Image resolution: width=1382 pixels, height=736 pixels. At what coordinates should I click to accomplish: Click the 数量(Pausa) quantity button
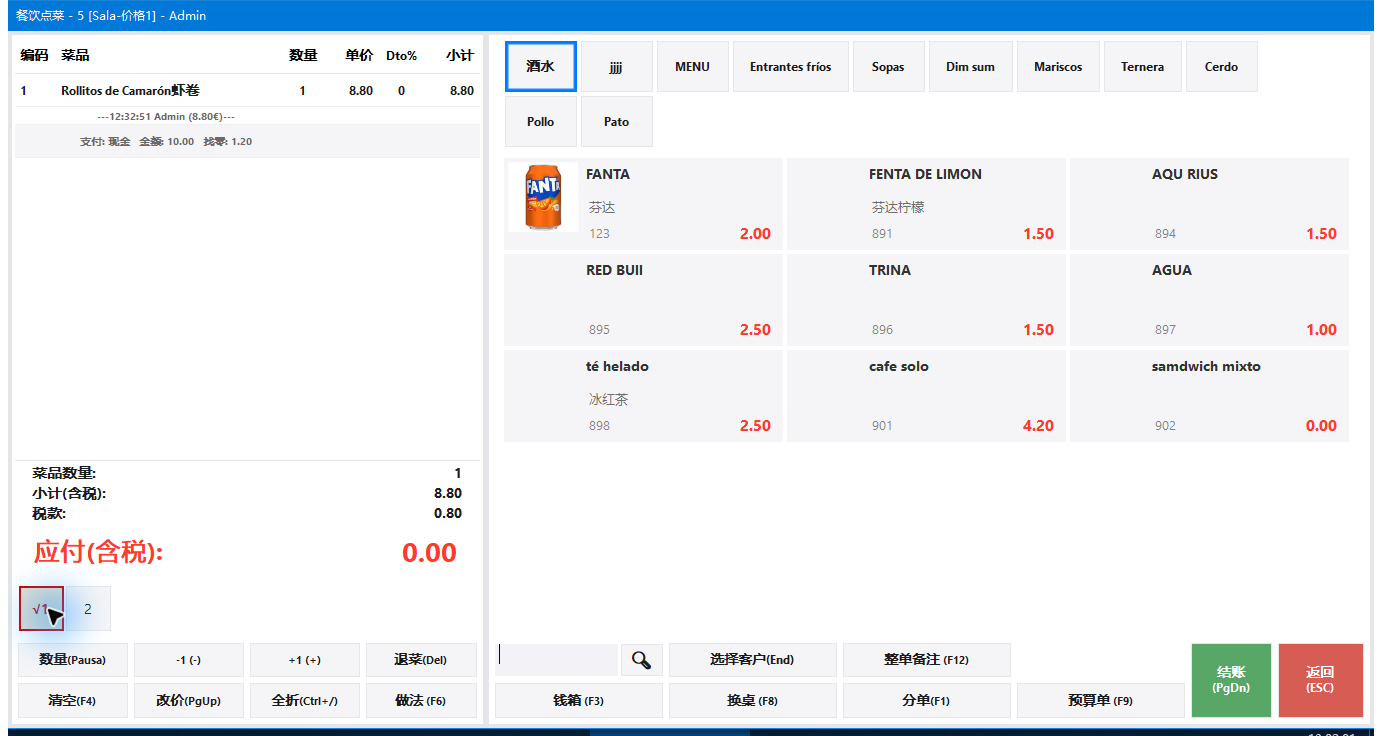[x=72, y=660]
